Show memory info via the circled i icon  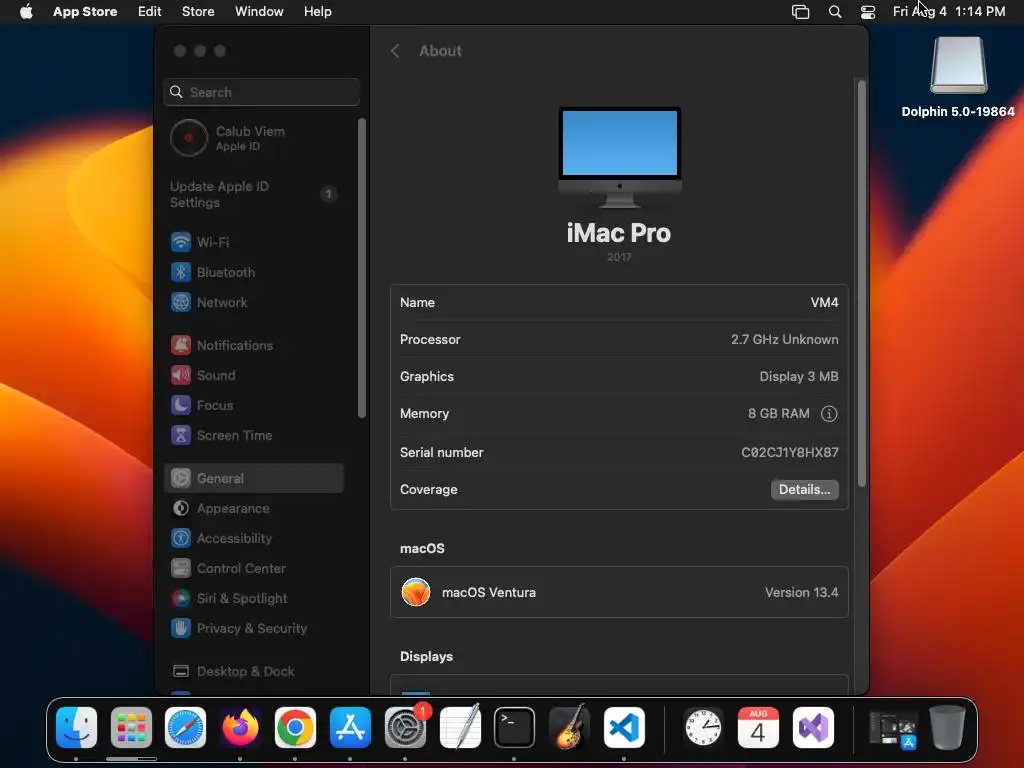pos(829,414)
